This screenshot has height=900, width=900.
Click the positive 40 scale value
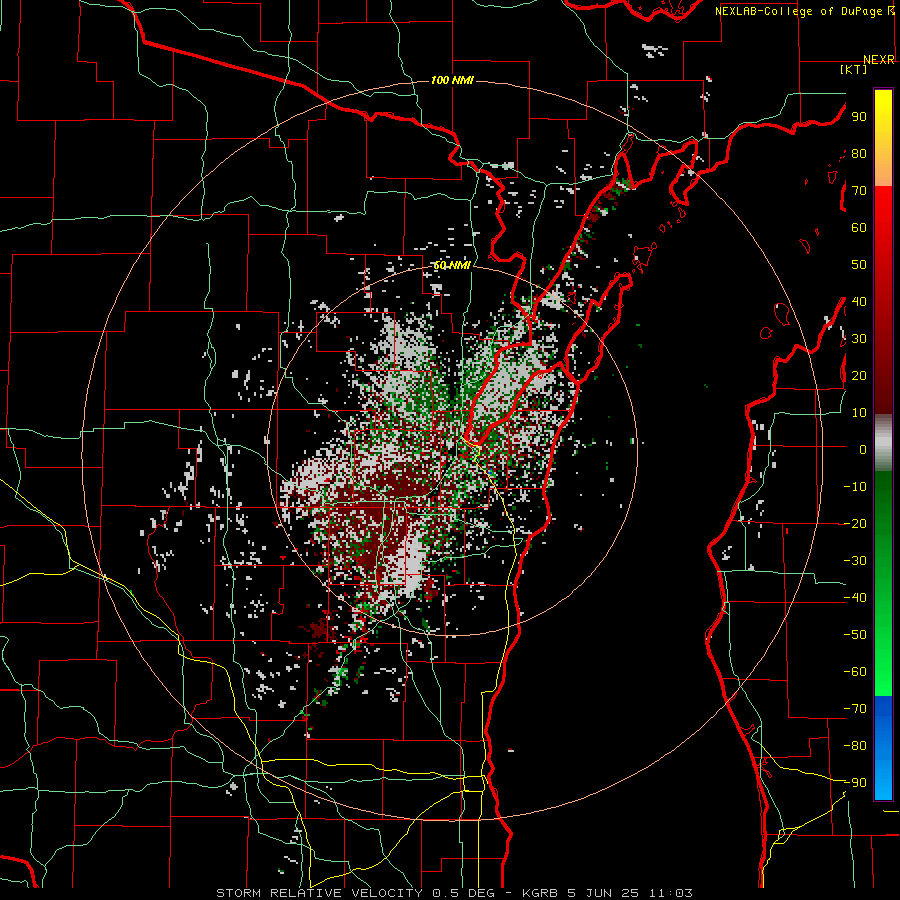859,302
